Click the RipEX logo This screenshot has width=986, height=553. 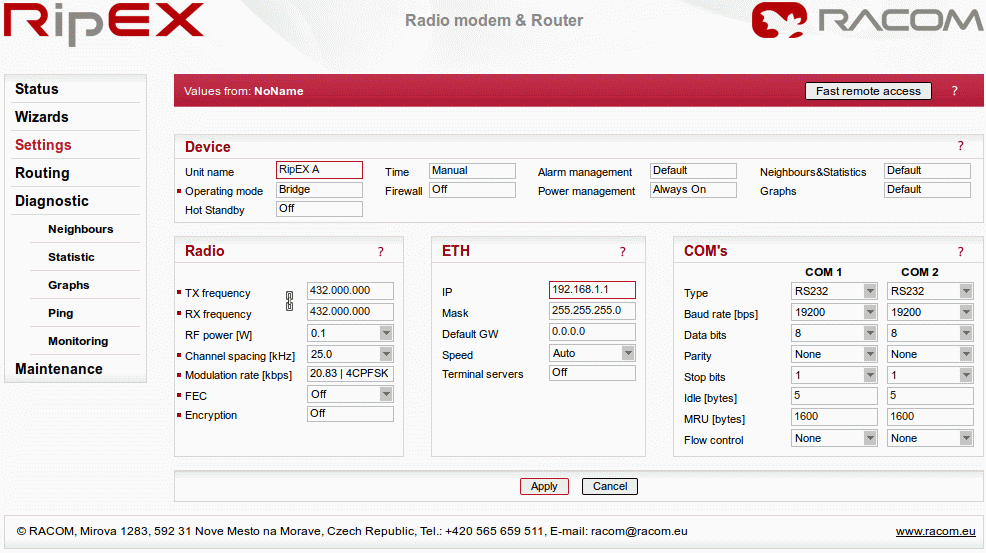coord(104,23)
